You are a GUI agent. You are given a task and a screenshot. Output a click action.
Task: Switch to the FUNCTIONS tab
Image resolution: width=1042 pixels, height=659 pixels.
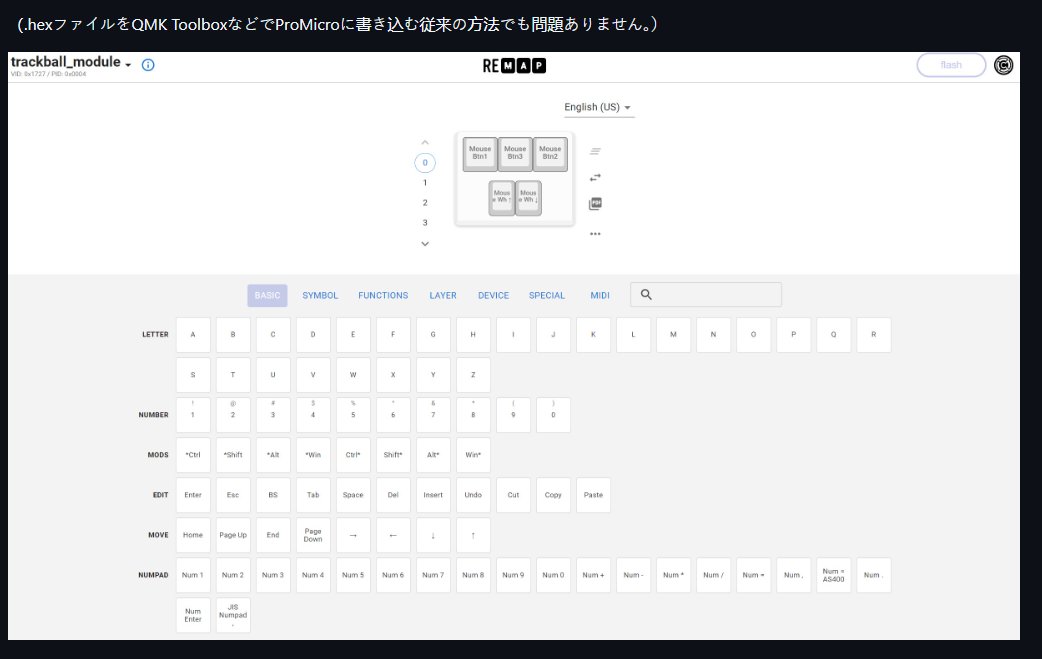tap(383, 296)
